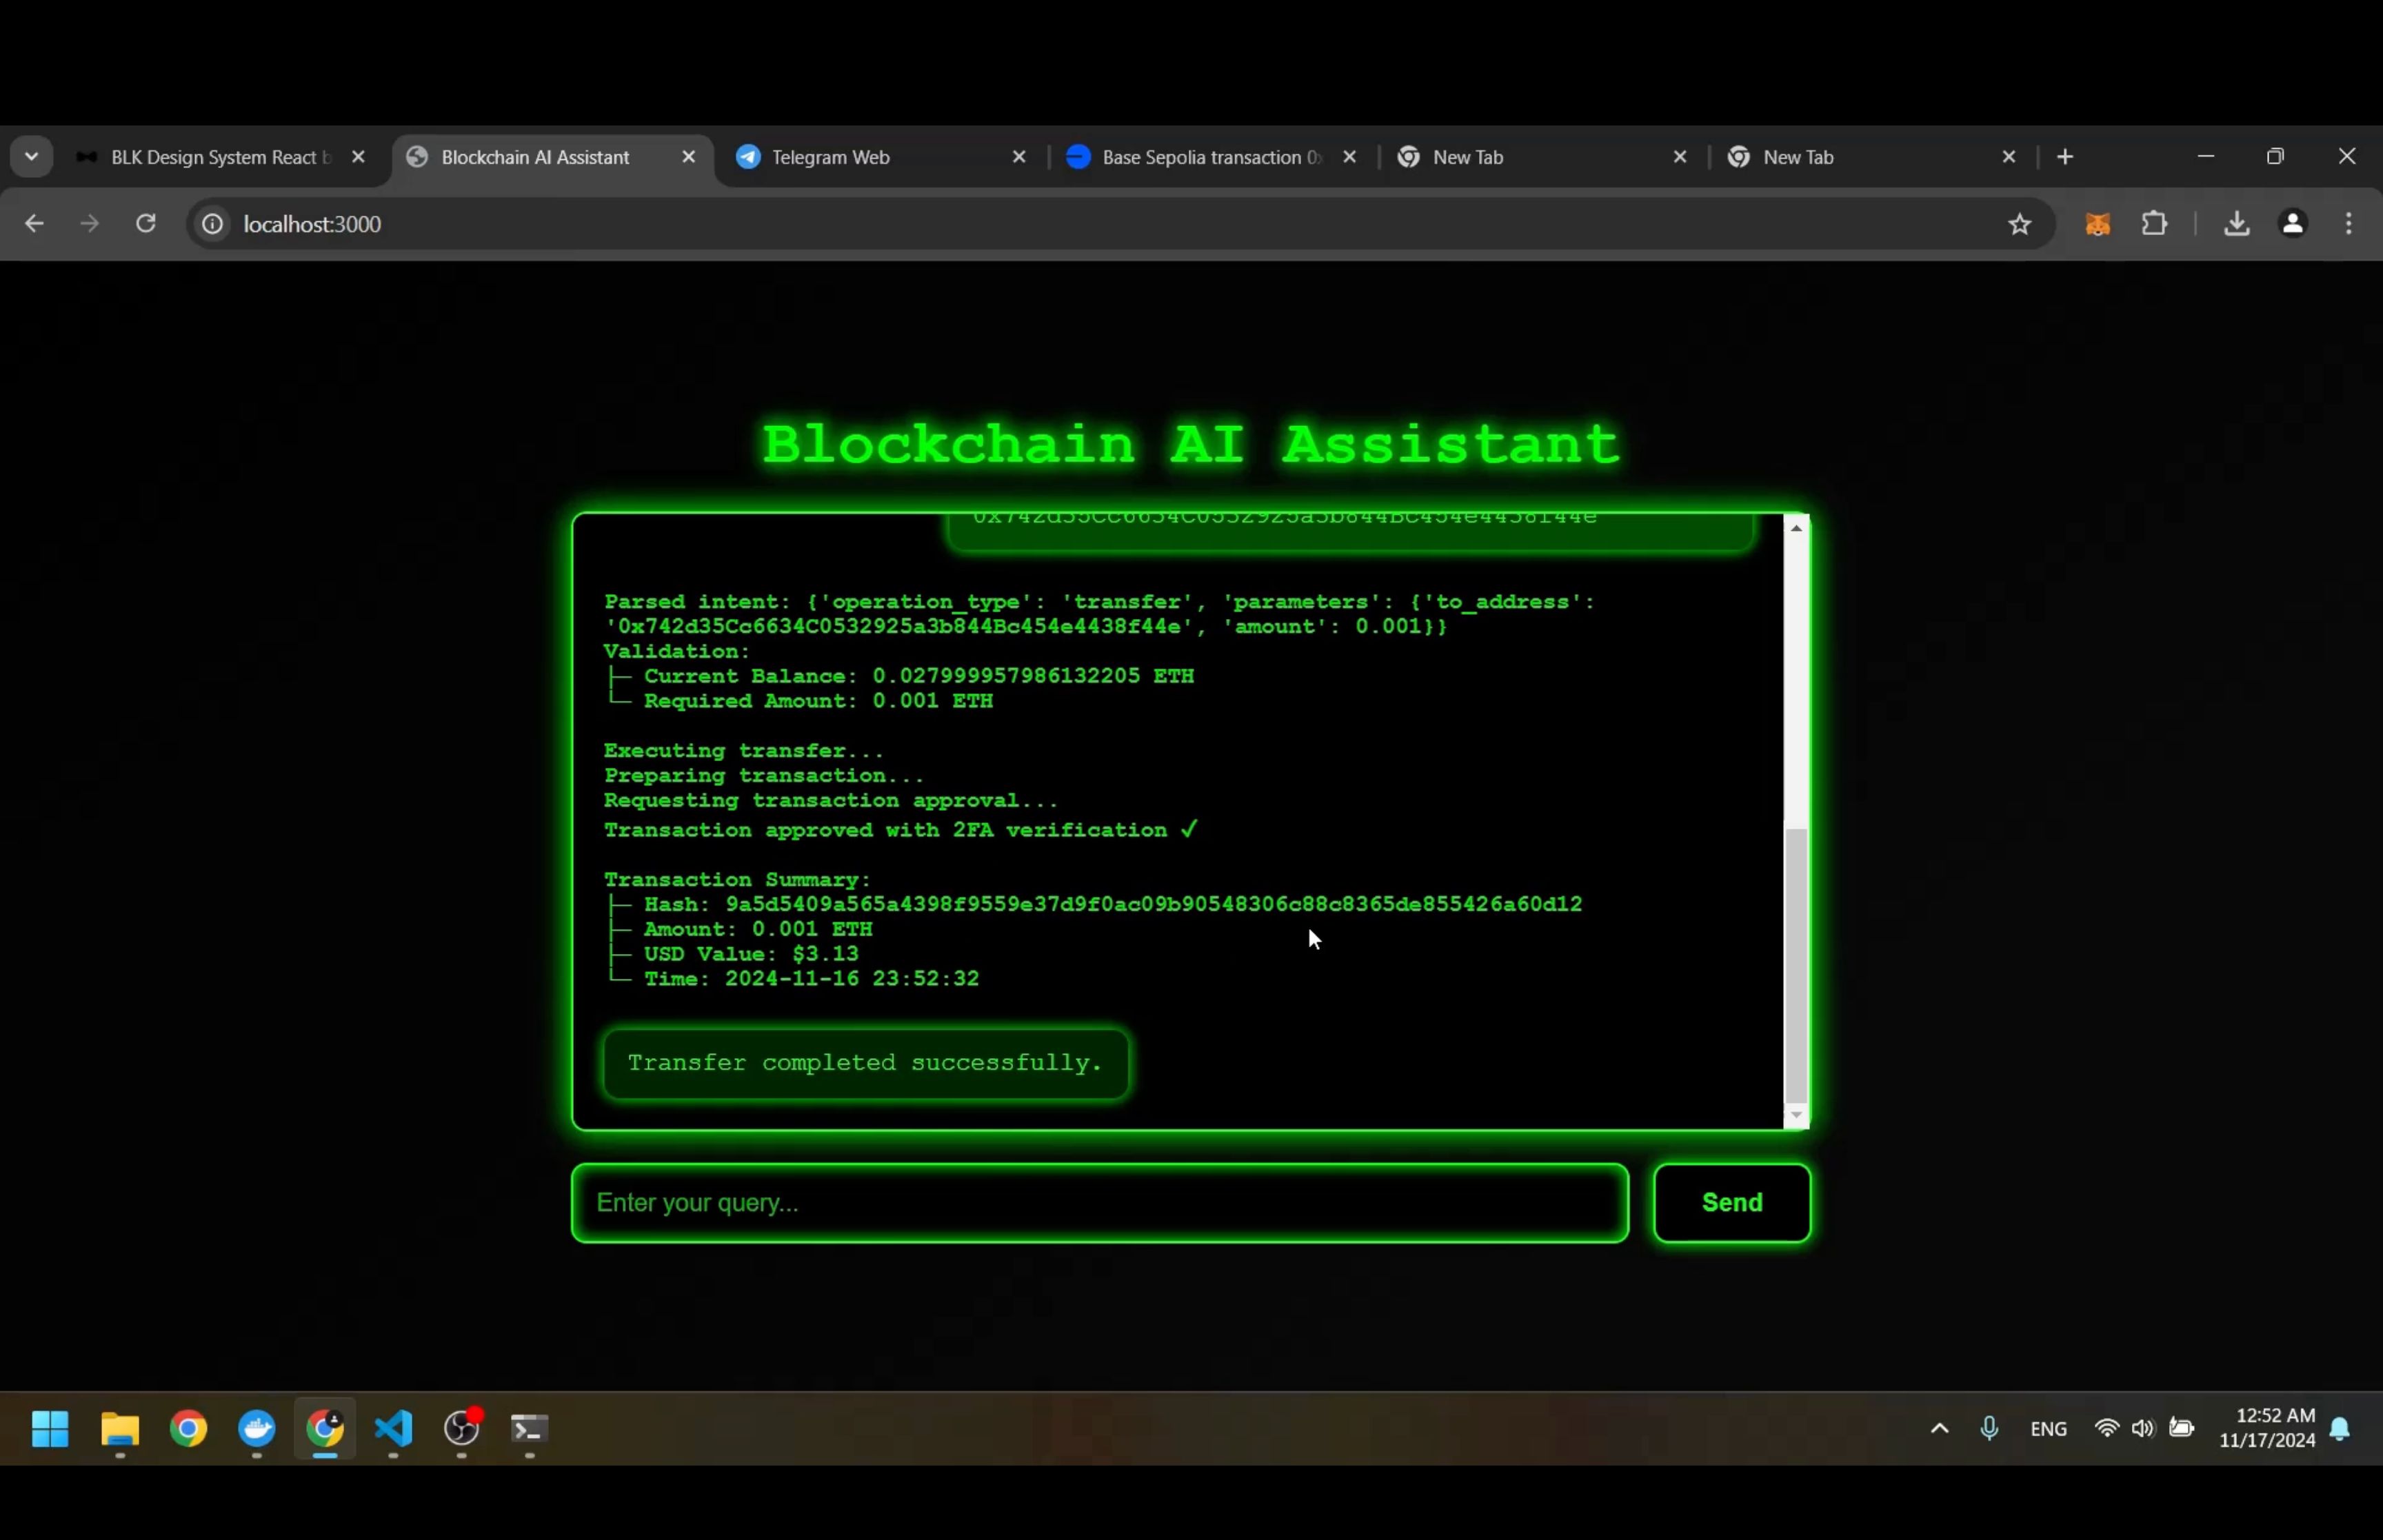2383x1540 pixels.
Task: Click chat scrollbar down arrow
Action: point(1797,1115)
